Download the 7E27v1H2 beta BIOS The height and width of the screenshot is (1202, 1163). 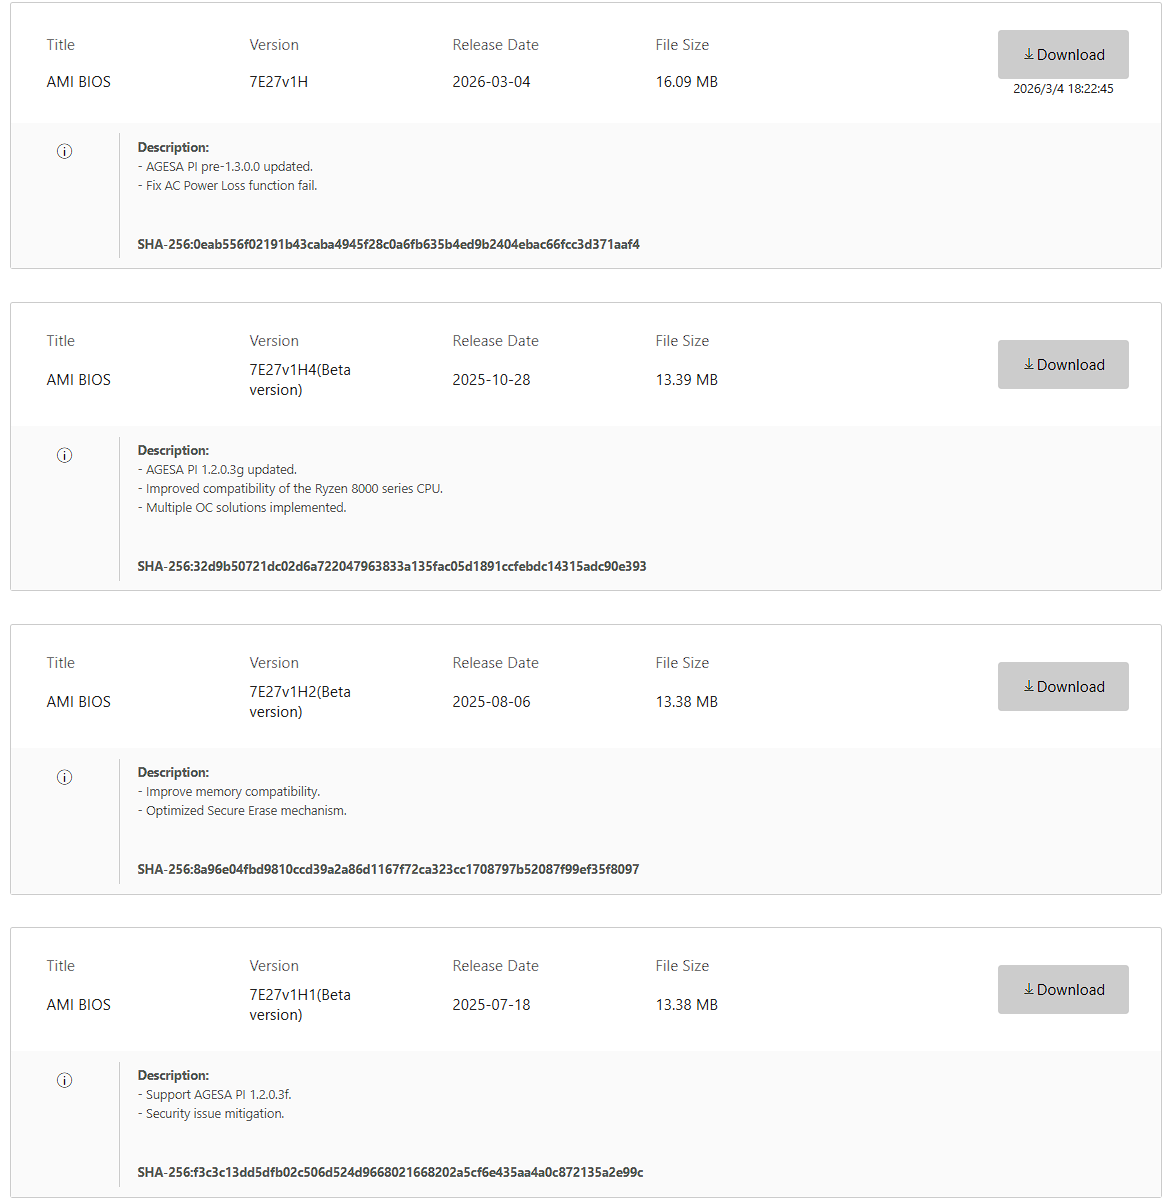(x=1063, y=686)
